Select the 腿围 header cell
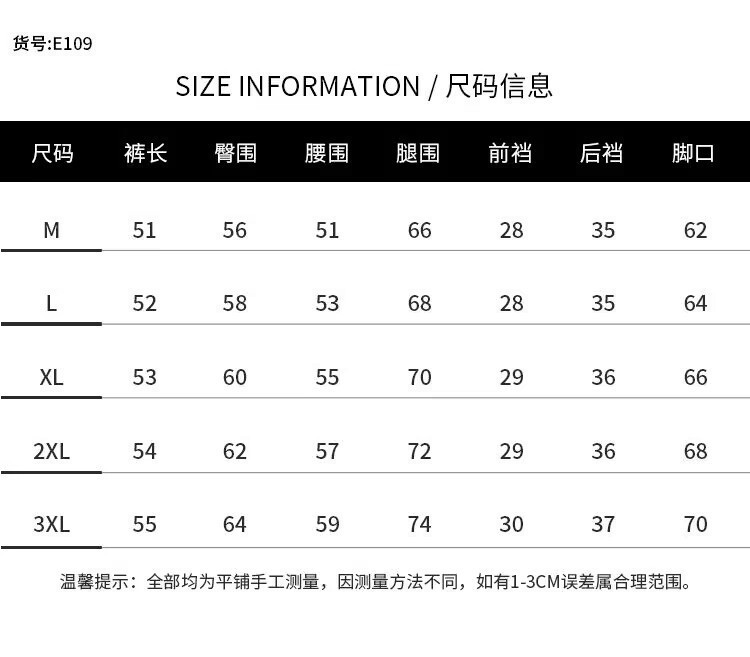Viewport: 750px width, 657px height. [x=418, y=153]
